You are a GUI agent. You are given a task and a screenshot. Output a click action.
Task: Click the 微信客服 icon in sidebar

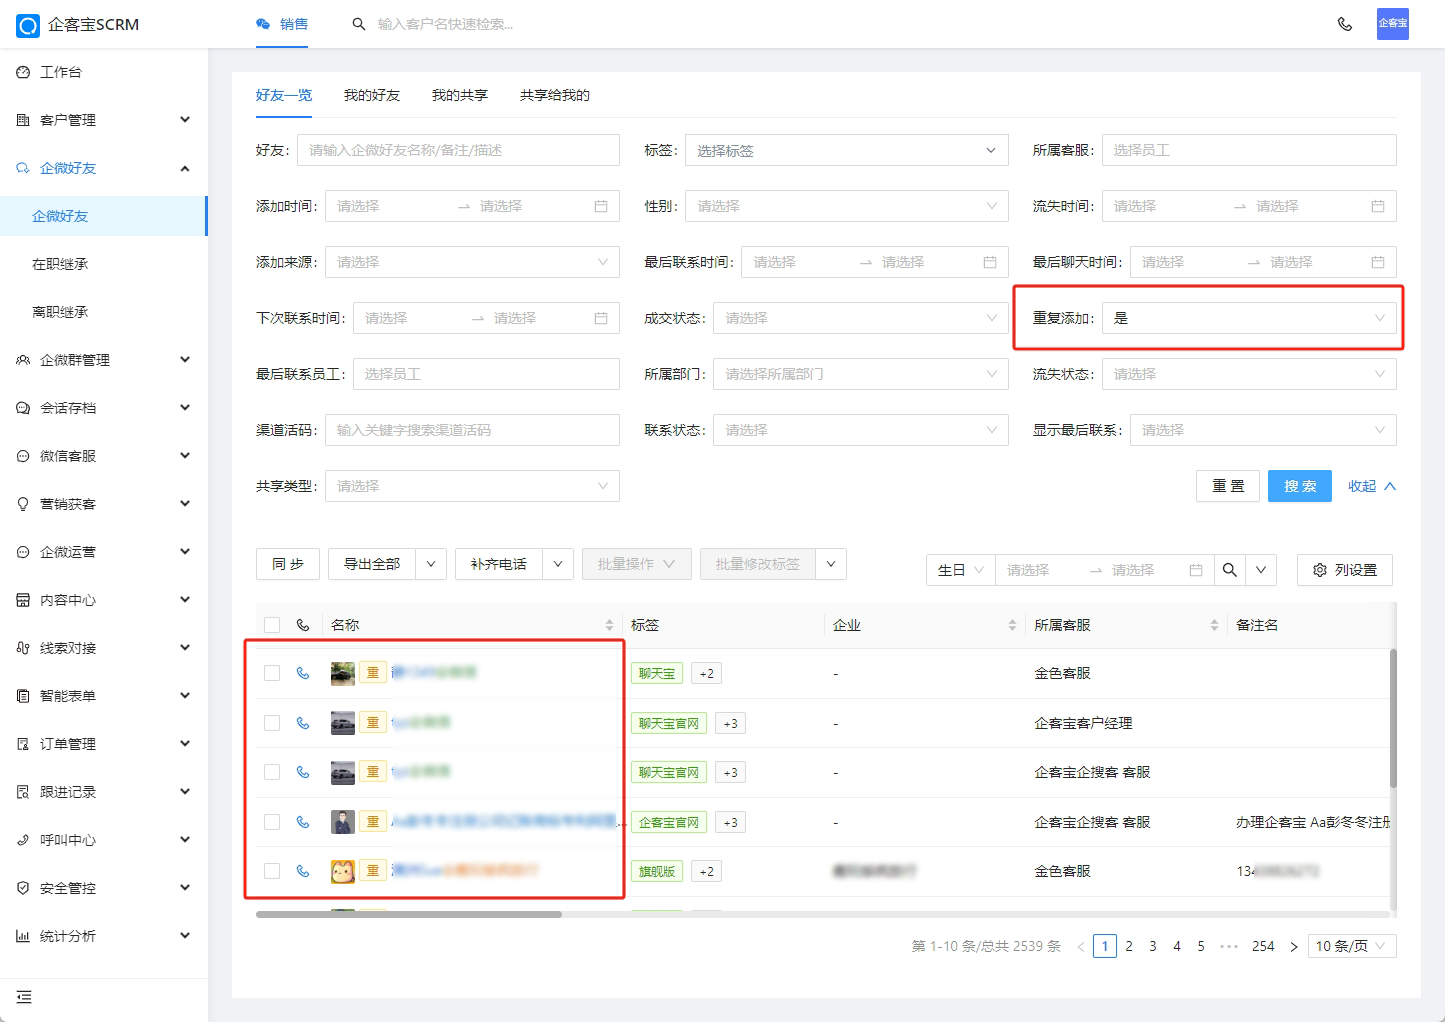23,456
